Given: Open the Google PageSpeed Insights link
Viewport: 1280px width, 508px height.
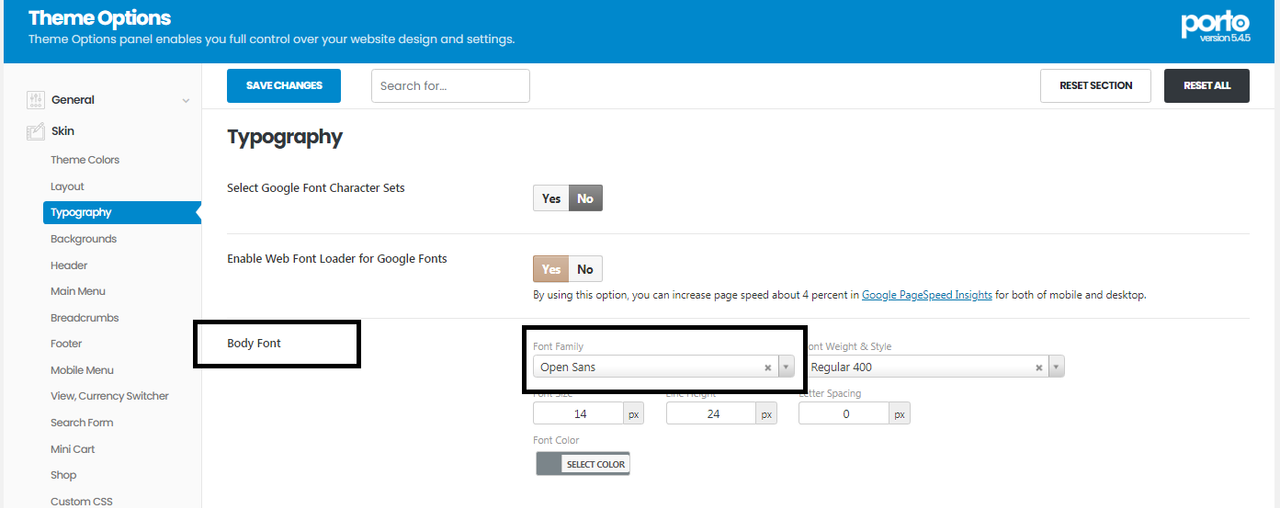Looking at the screenshot, I should (x=927, y=295).
